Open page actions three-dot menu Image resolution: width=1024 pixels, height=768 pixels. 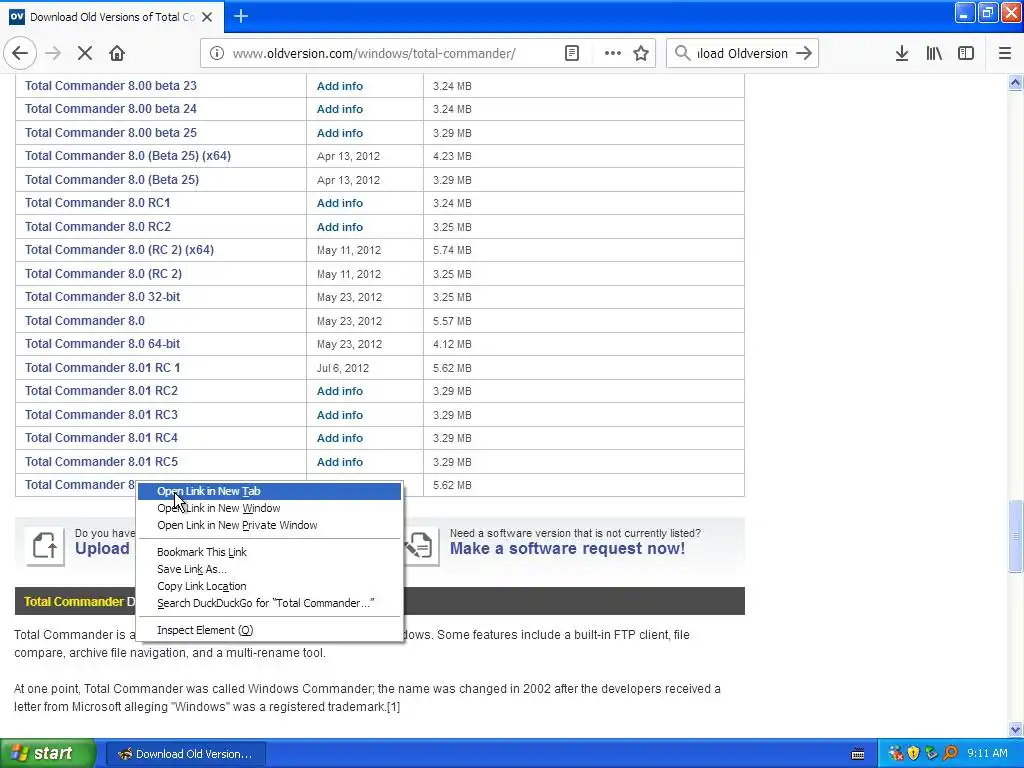[613, 54]
